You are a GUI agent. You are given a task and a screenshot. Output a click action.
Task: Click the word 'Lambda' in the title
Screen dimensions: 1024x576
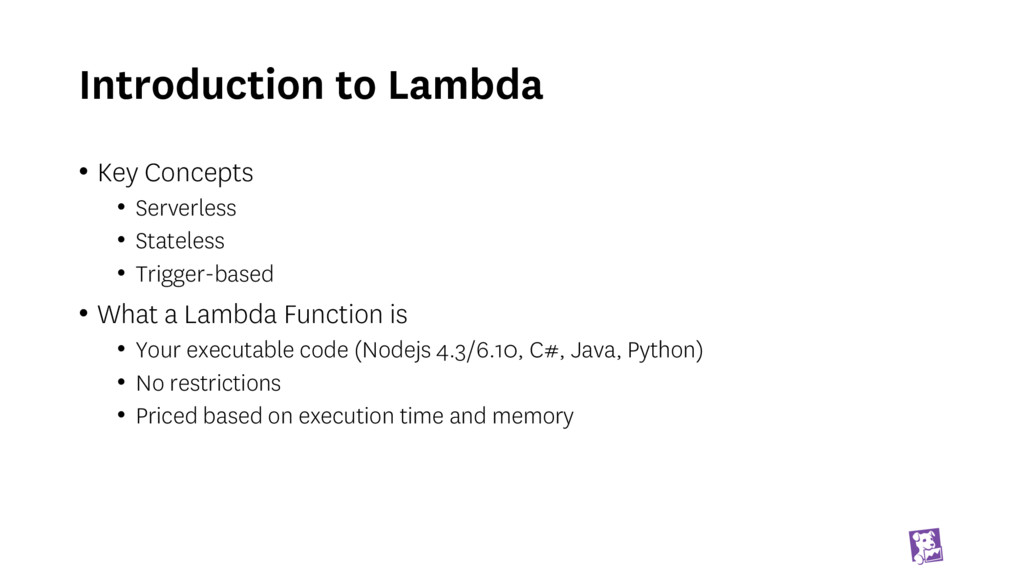point(465,86)
